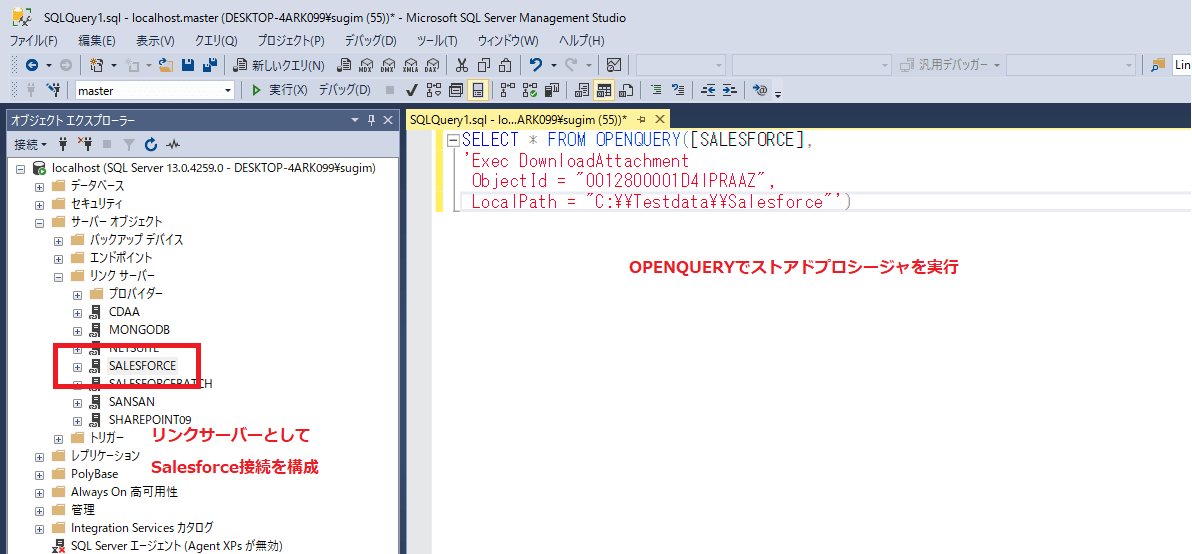Viewport: 1192px width, 554px height.
Task: Open the activity monitor icon in main toolbar
Action: (x=615, y=65)
